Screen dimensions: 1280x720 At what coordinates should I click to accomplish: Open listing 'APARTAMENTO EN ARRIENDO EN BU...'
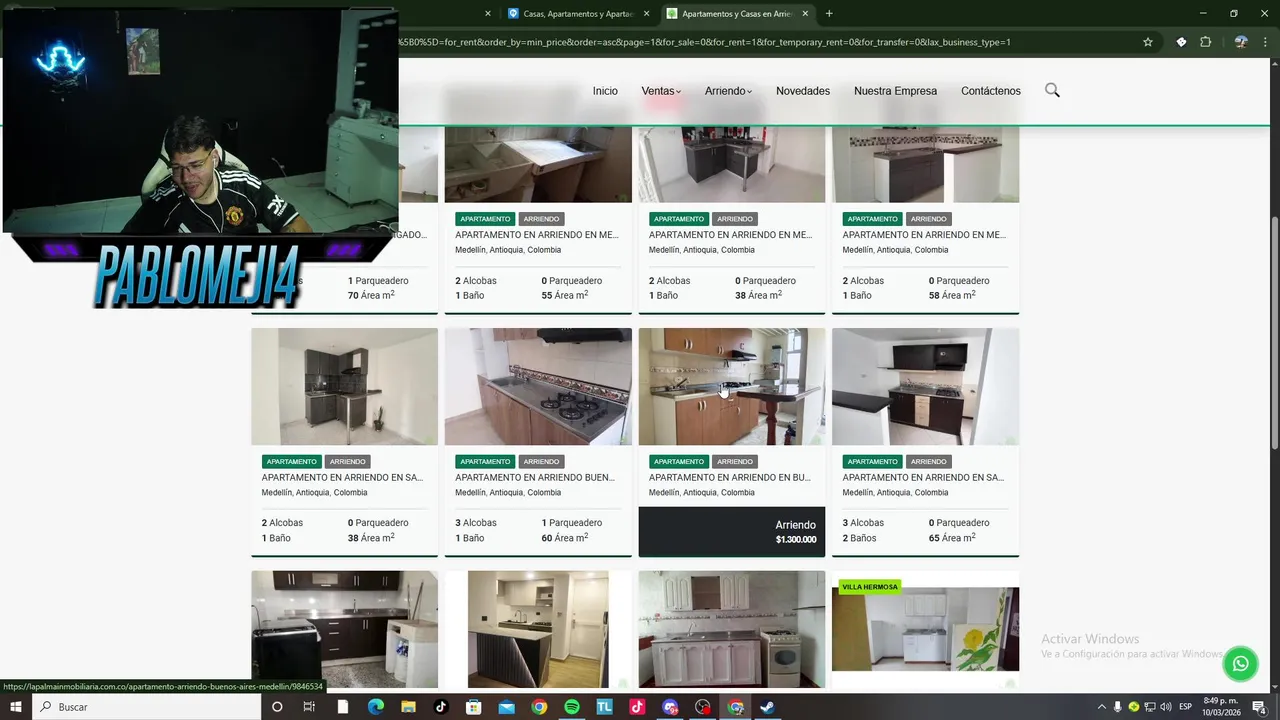click(x=729, y=478)
